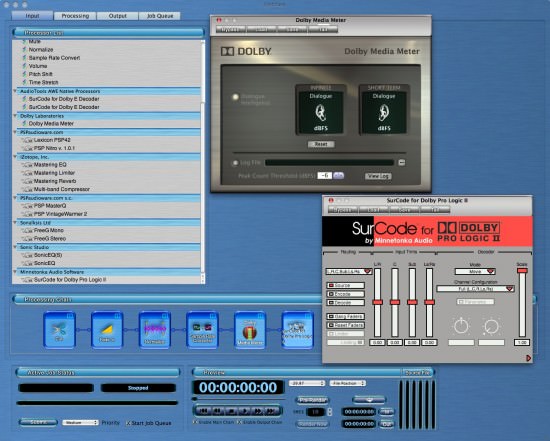The width and height of the screenshot is (550, 441).
Task: Click the stop button in Preview transport
Action: pos(231,410)
